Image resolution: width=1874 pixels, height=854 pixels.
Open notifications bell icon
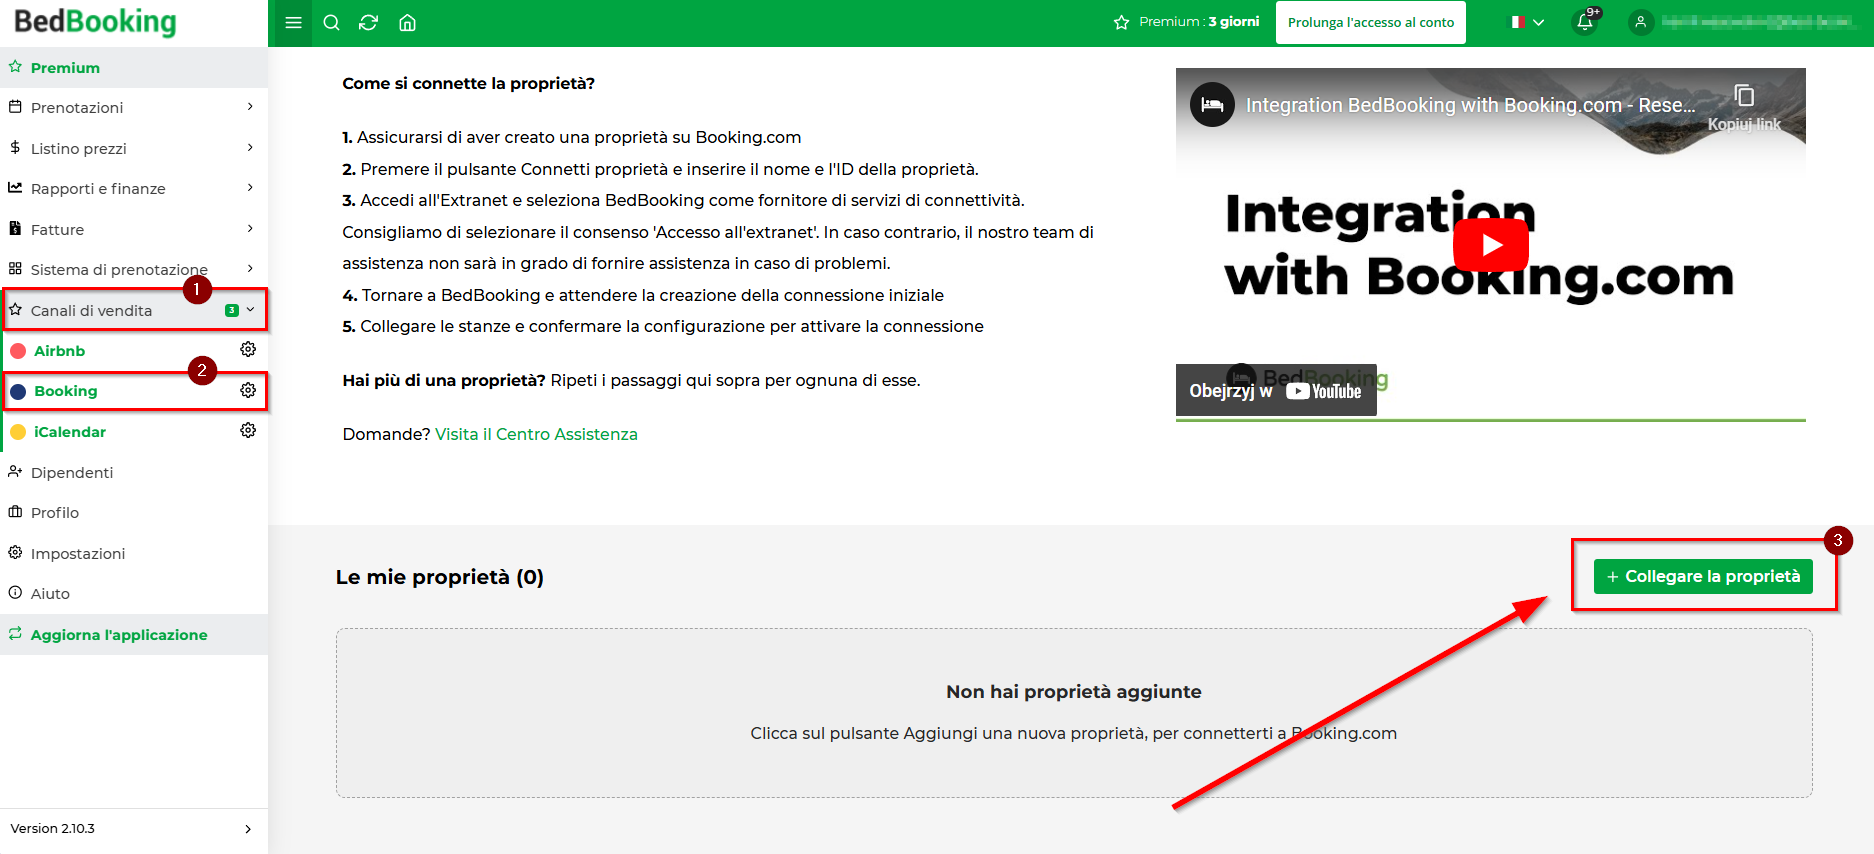tap(1585, 22)
